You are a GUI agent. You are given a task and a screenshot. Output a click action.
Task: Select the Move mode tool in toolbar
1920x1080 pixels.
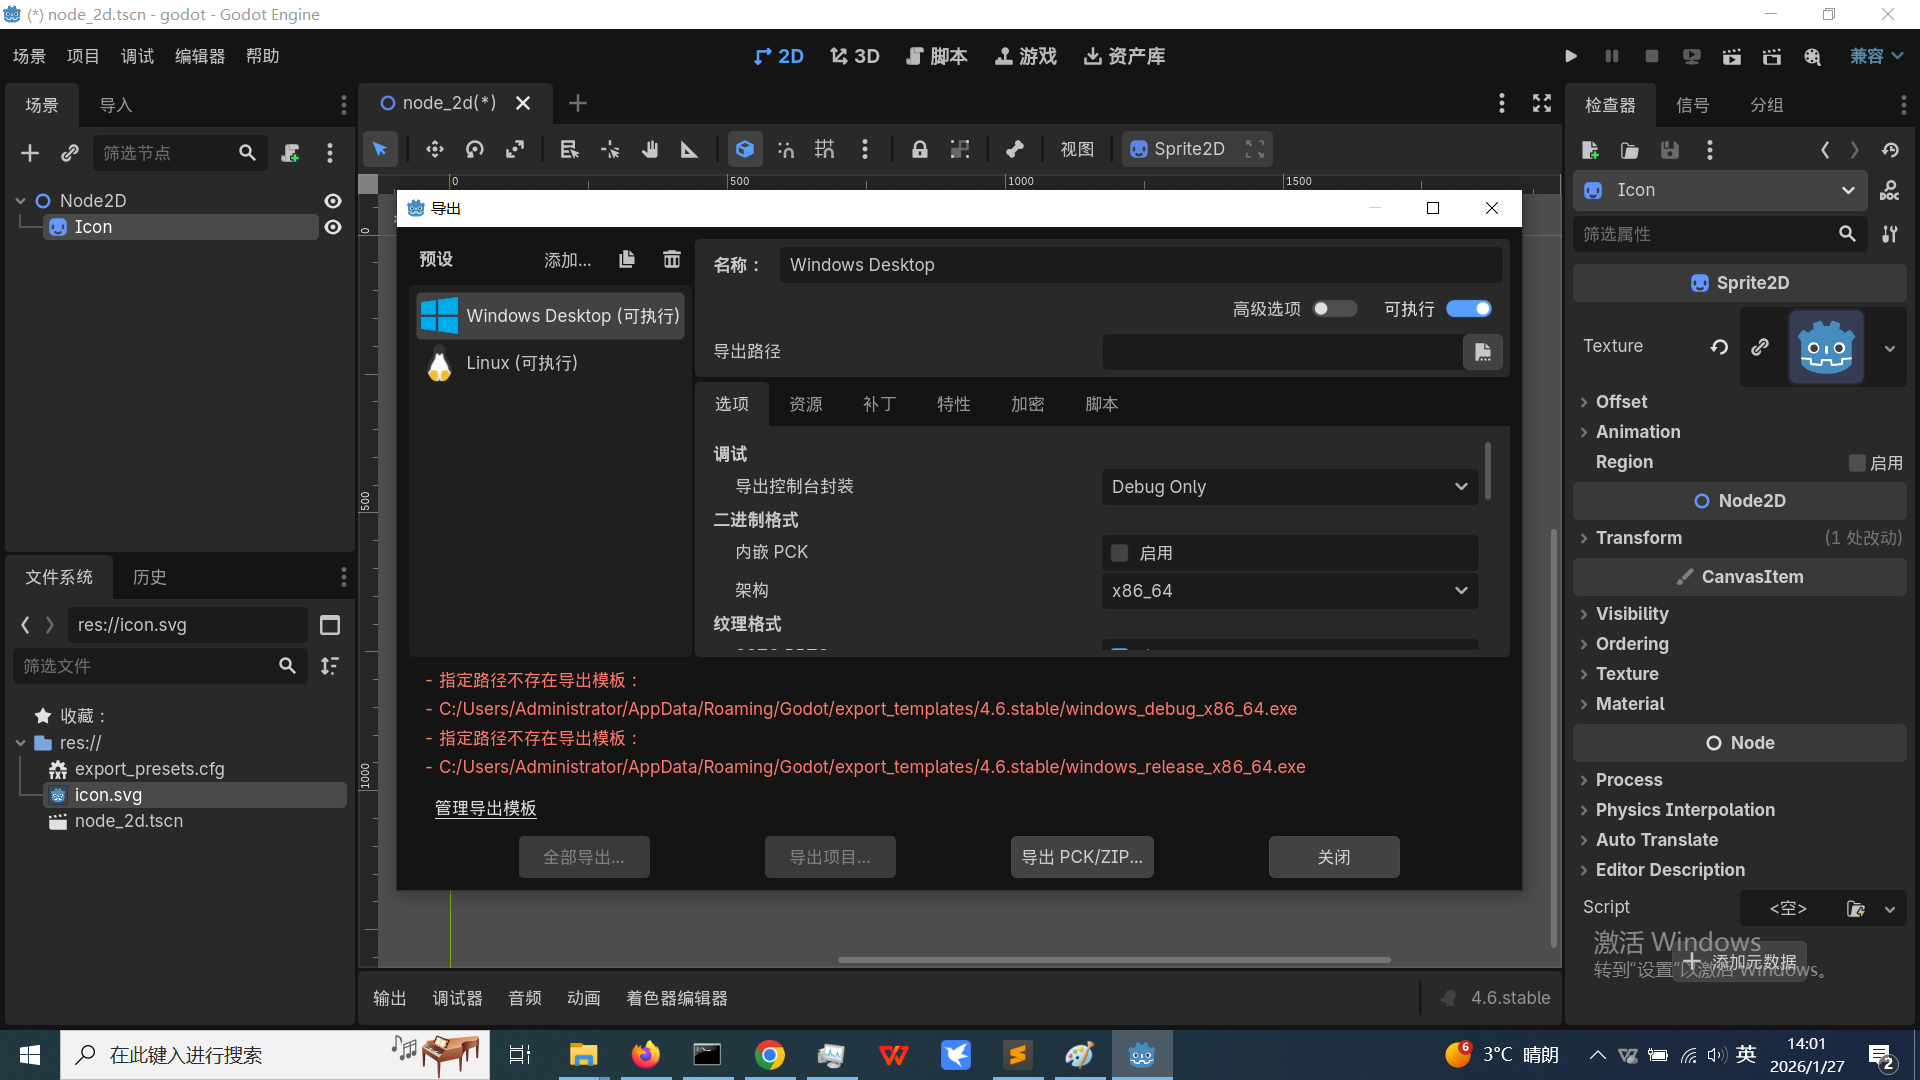(x=434, y=150)
